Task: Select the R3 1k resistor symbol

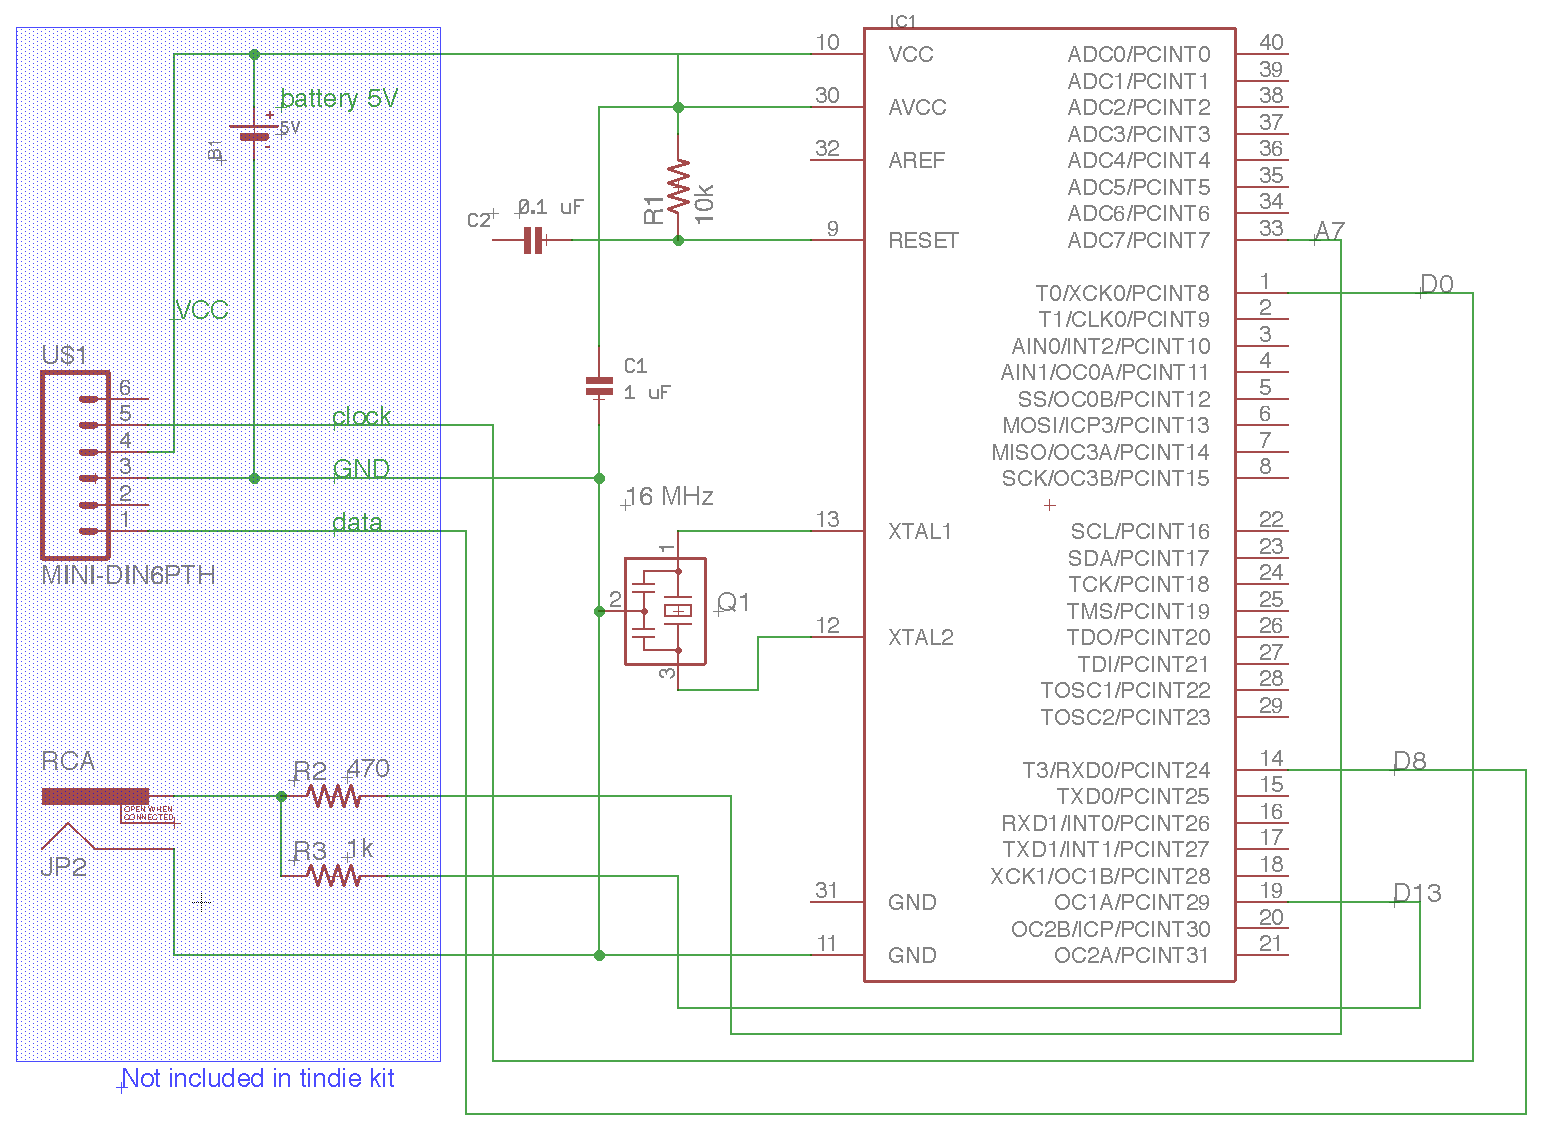Action: pyautogui.click(x=333, y=876)
